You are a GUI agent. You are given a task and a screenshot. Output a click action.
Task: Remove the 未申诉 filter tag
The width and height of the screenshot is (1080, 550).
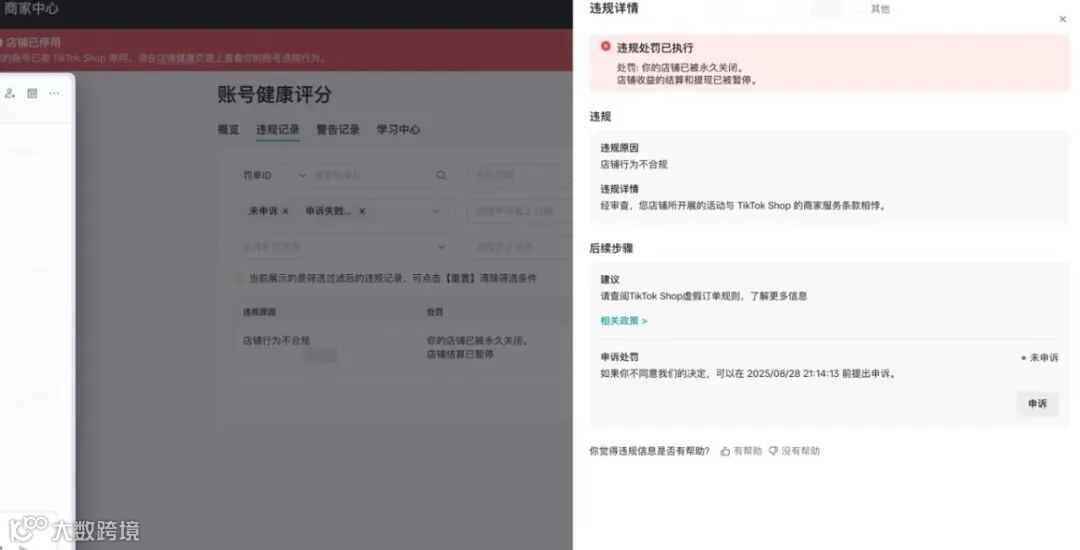pyautogui.click(x=285, y=211)
